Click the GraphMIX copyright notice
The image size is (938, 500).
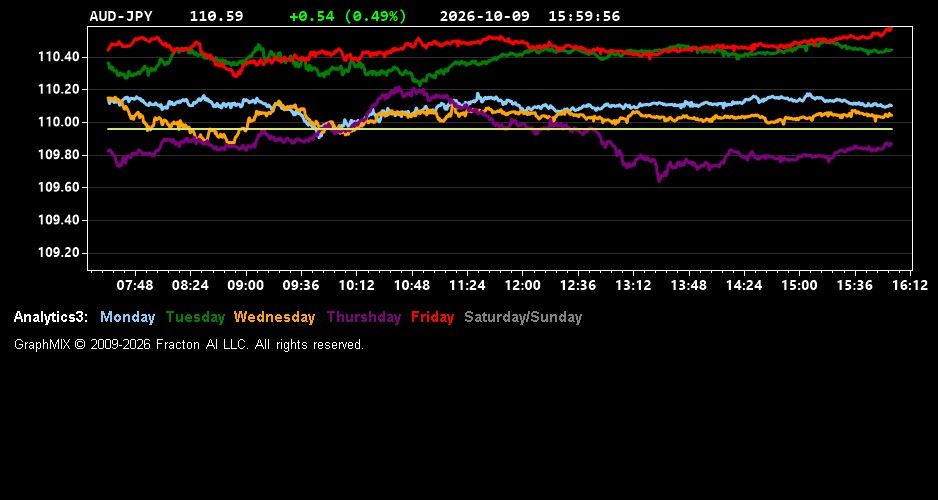pyautogui.click(x=189, y=345)
